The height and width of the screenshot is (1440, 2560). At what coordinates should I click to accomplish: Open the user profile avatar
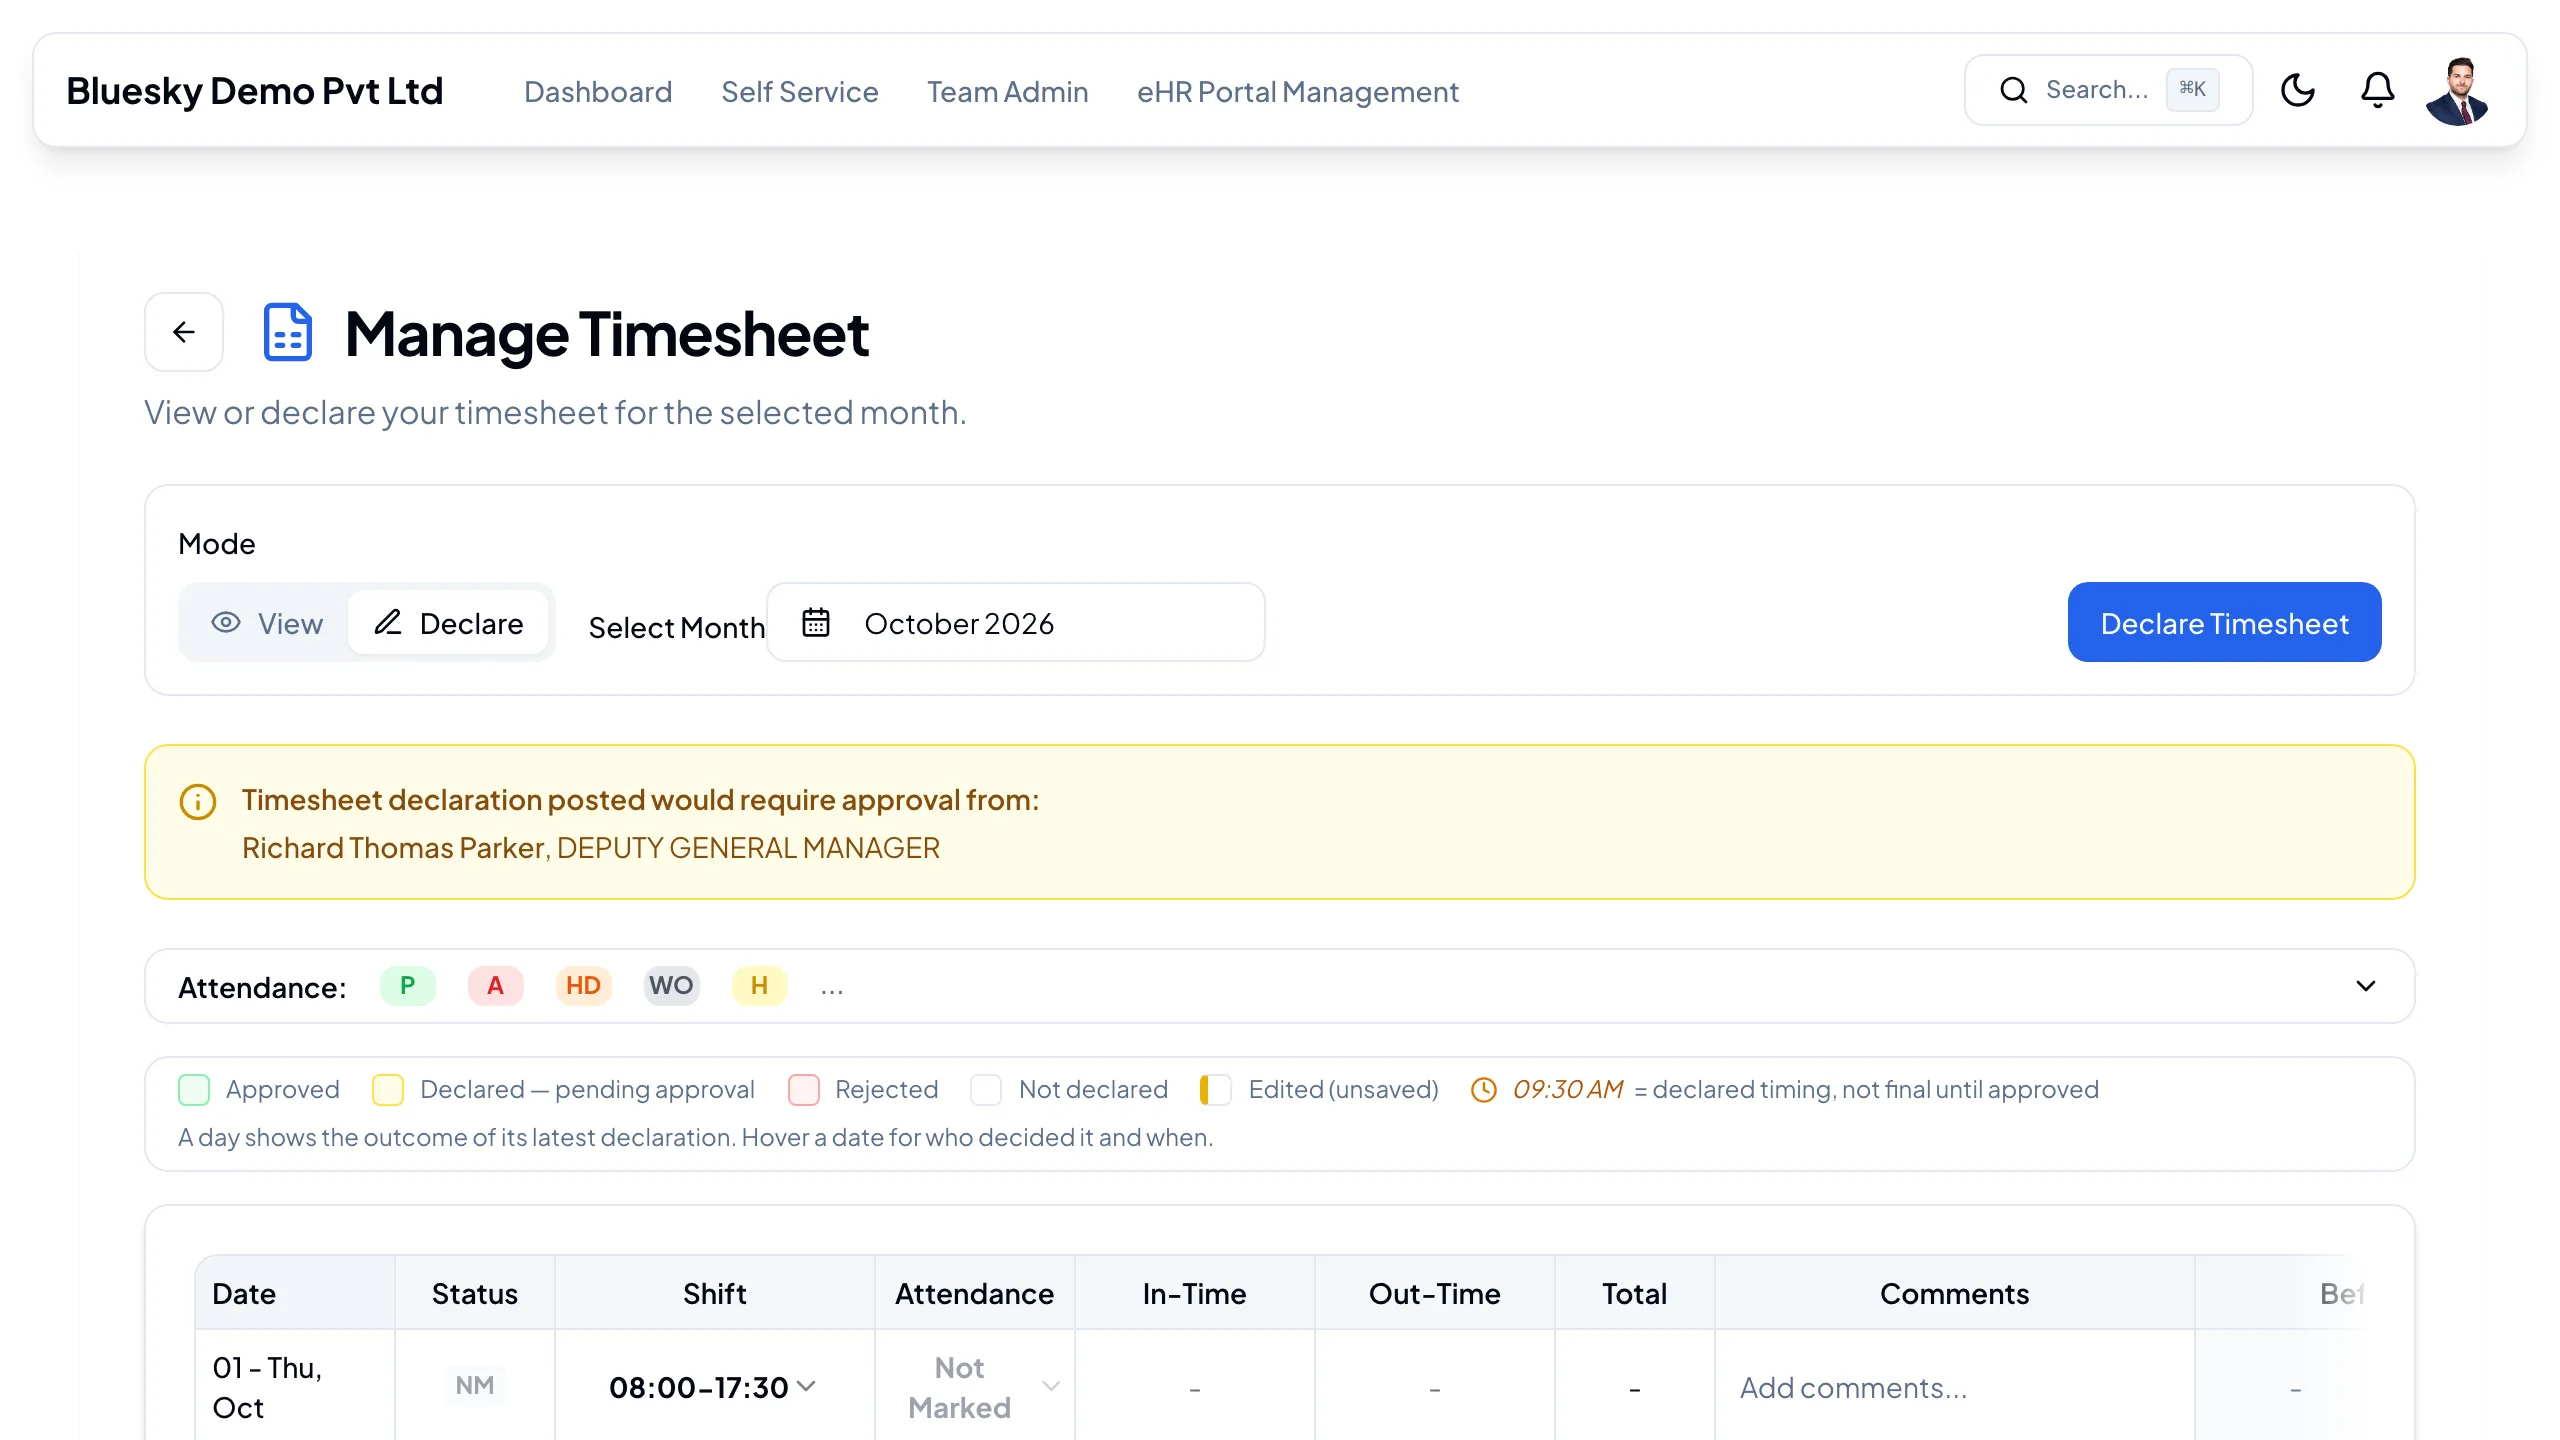click(2457, 90)
